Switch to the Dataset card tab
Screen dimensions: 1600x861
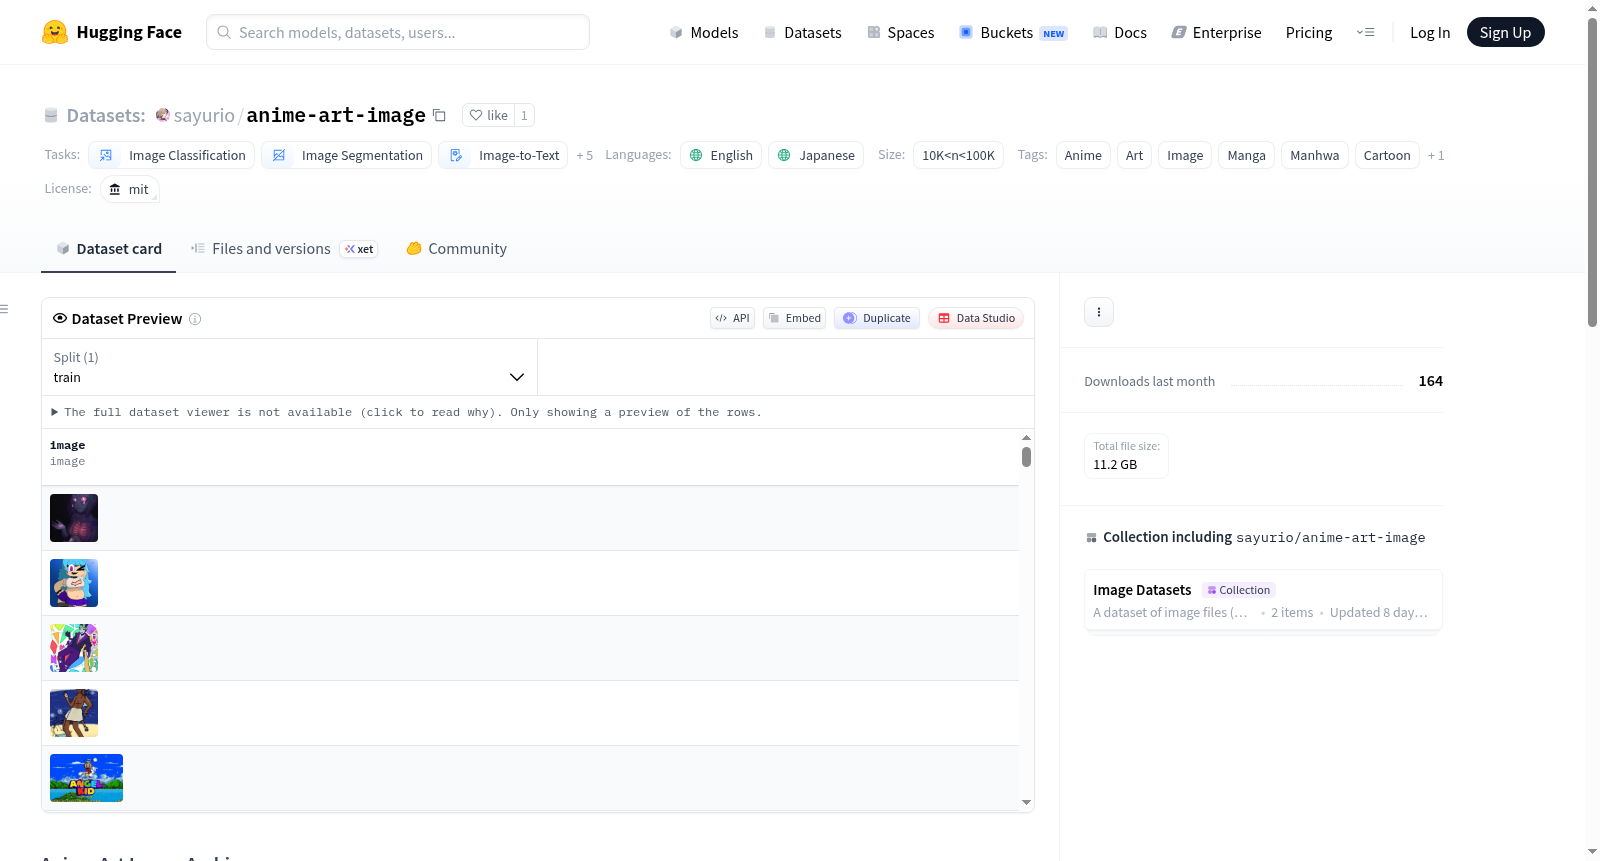click(x=109, y=249)
